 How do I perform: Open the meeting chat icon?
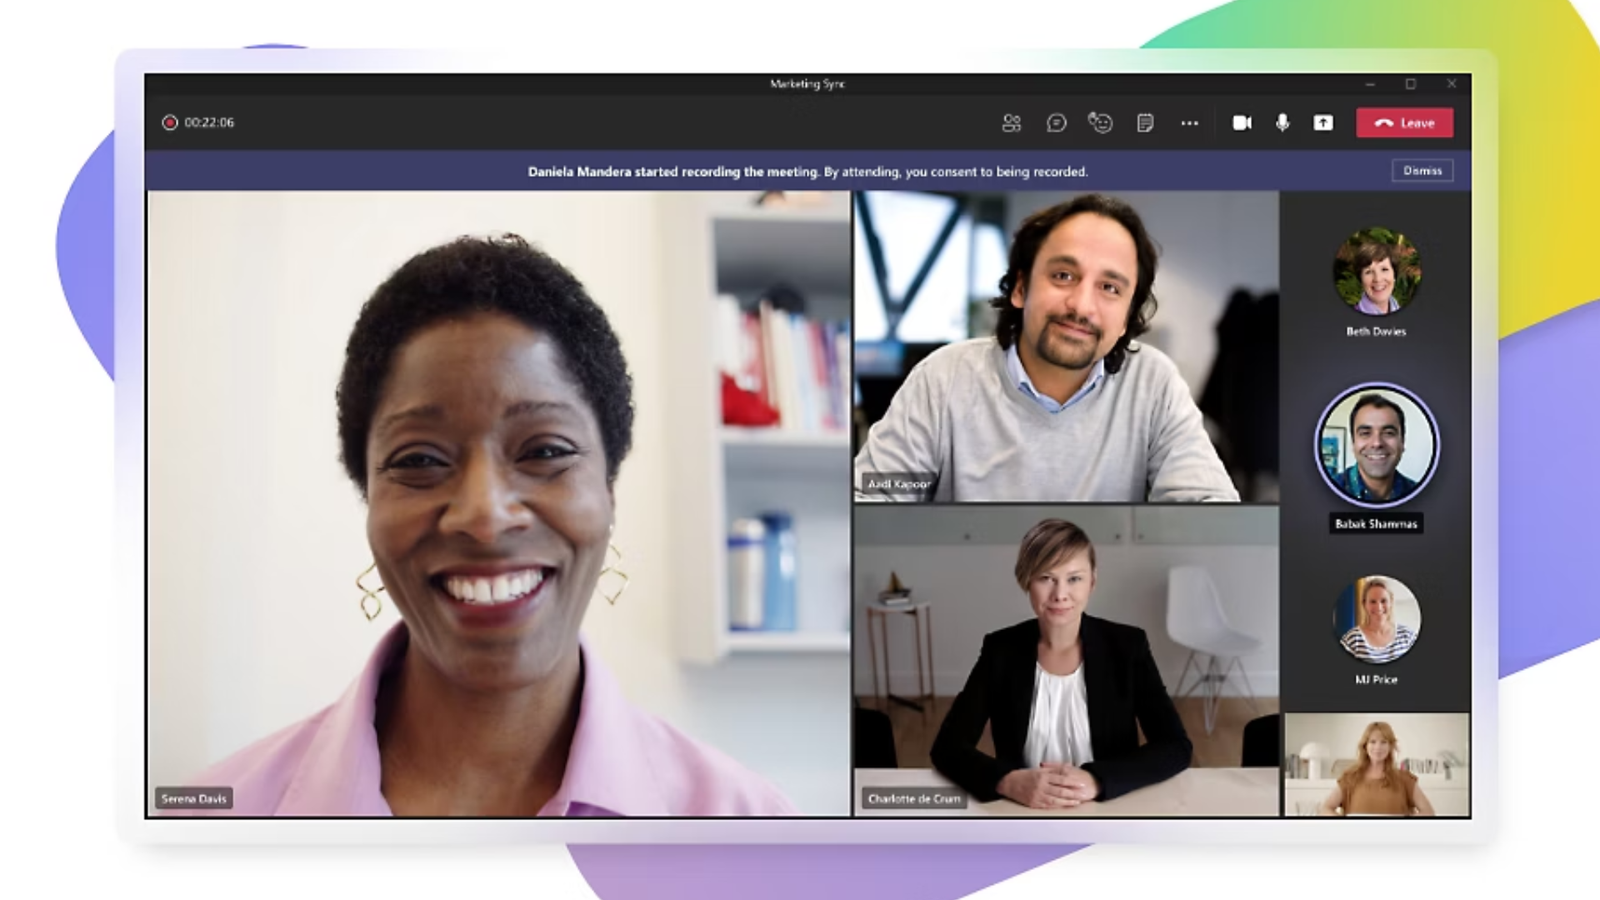coord(1056,123)
